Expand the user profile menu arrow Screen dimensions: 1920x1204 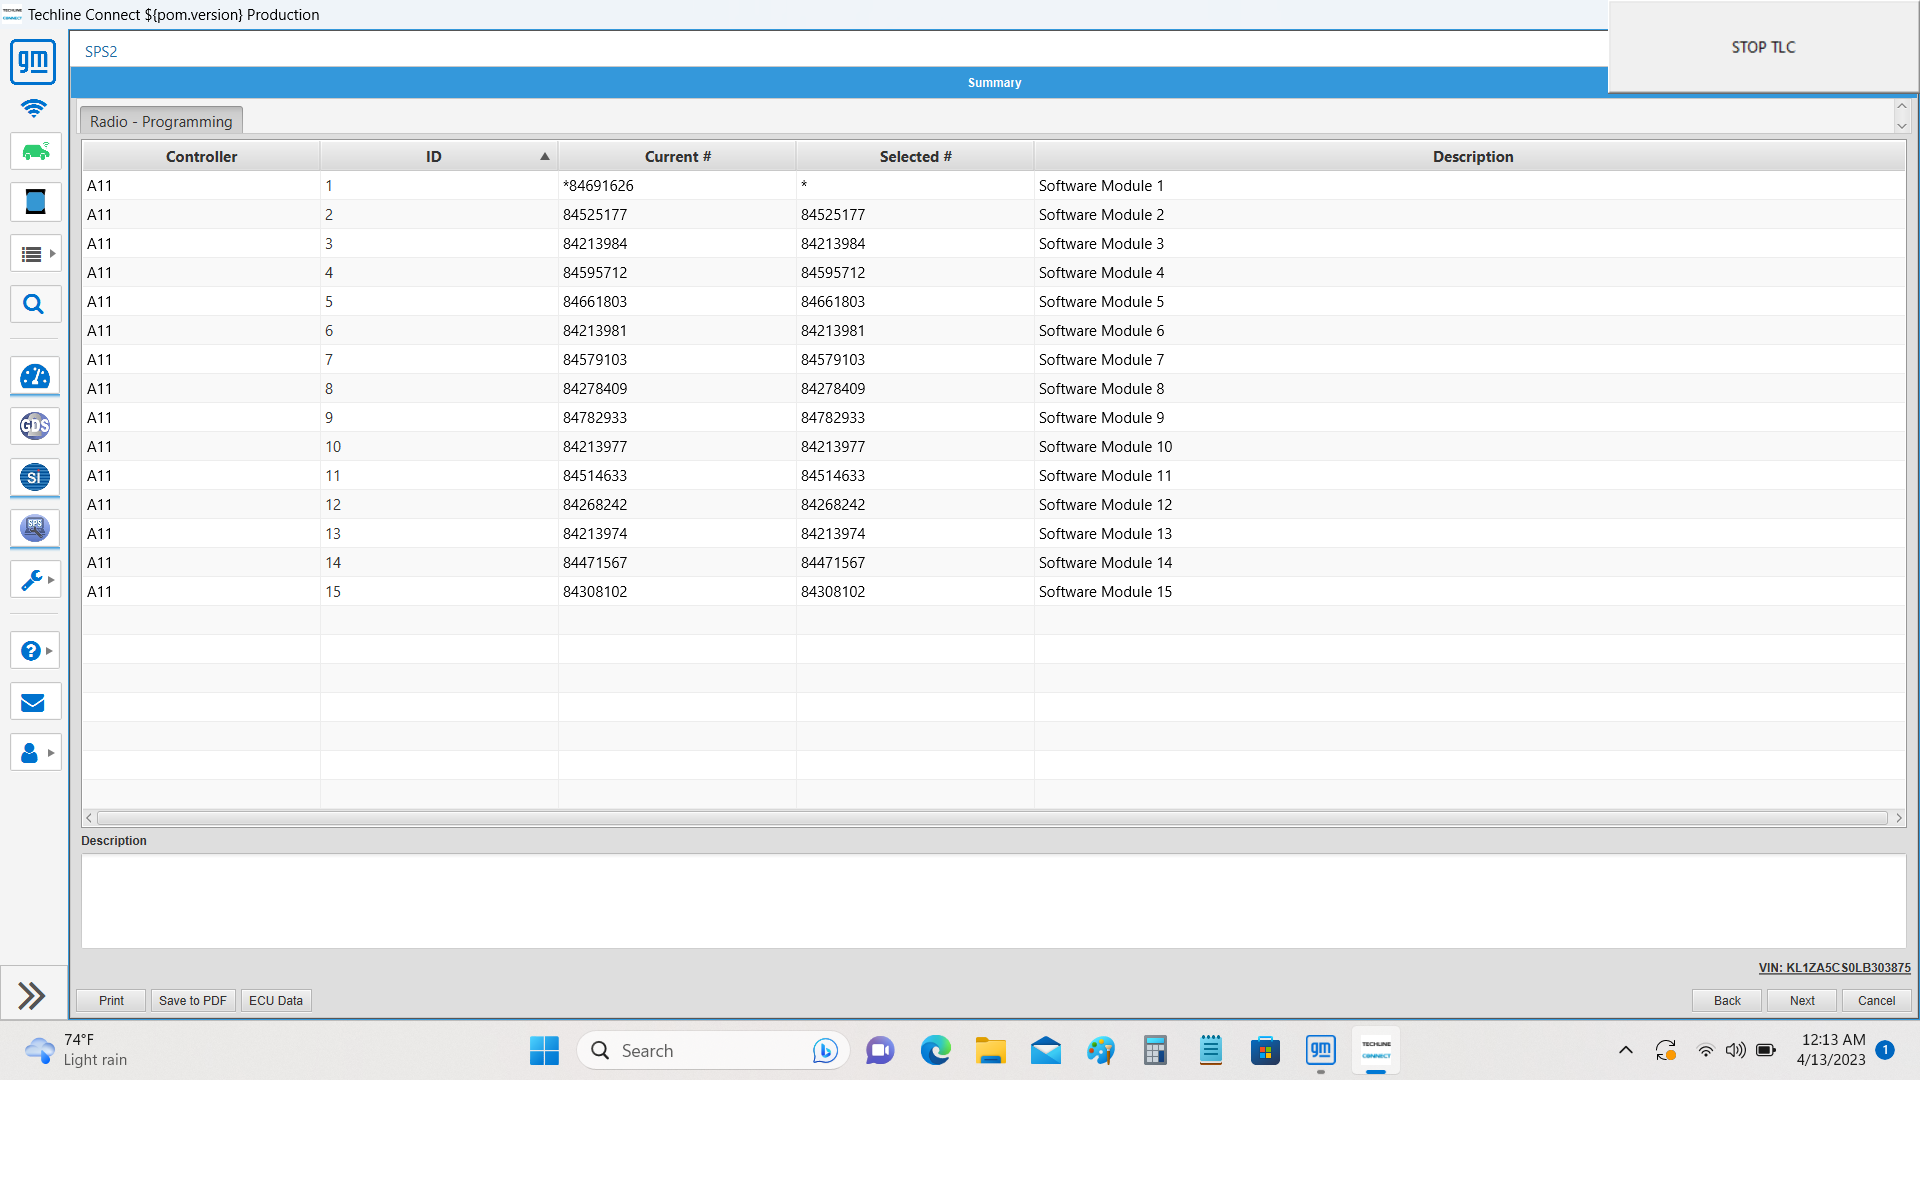coord(51,753)
